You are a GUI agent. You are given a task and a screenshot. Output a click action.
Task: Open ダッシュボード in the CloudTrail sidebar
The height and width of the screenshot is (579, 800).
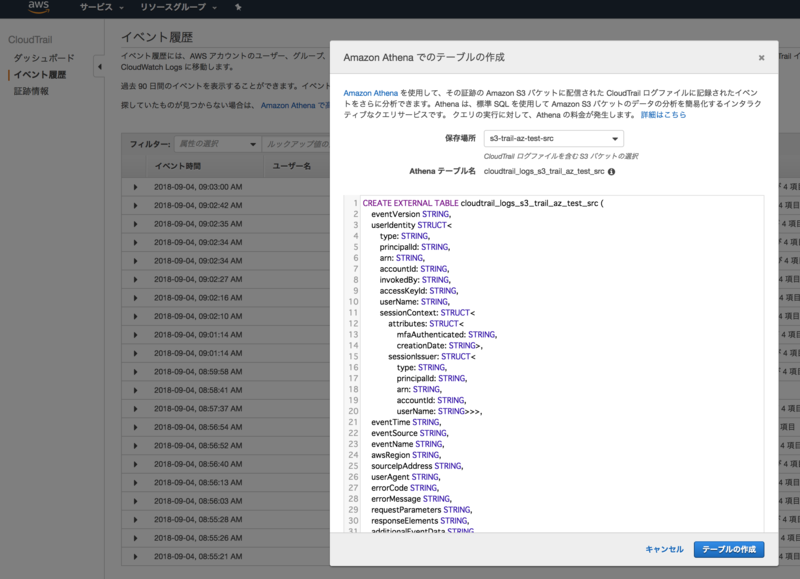coord(44,58)
